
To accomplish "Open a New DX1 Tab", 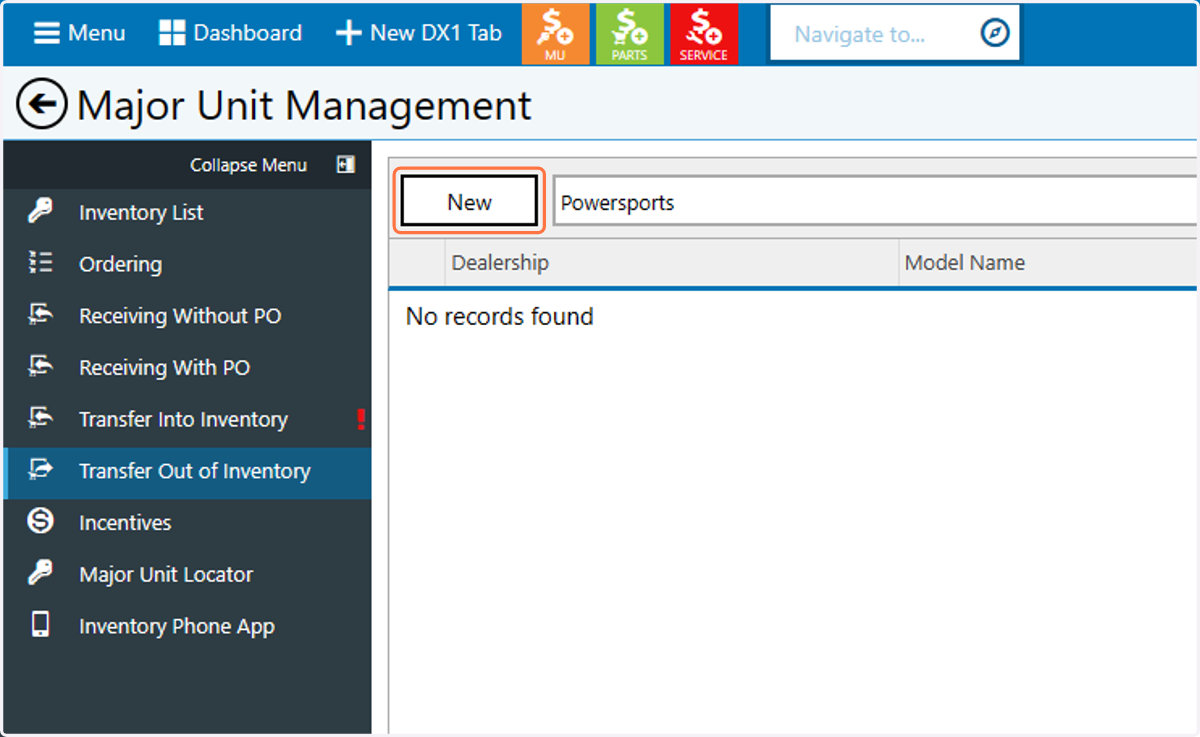I will (418, 33).
